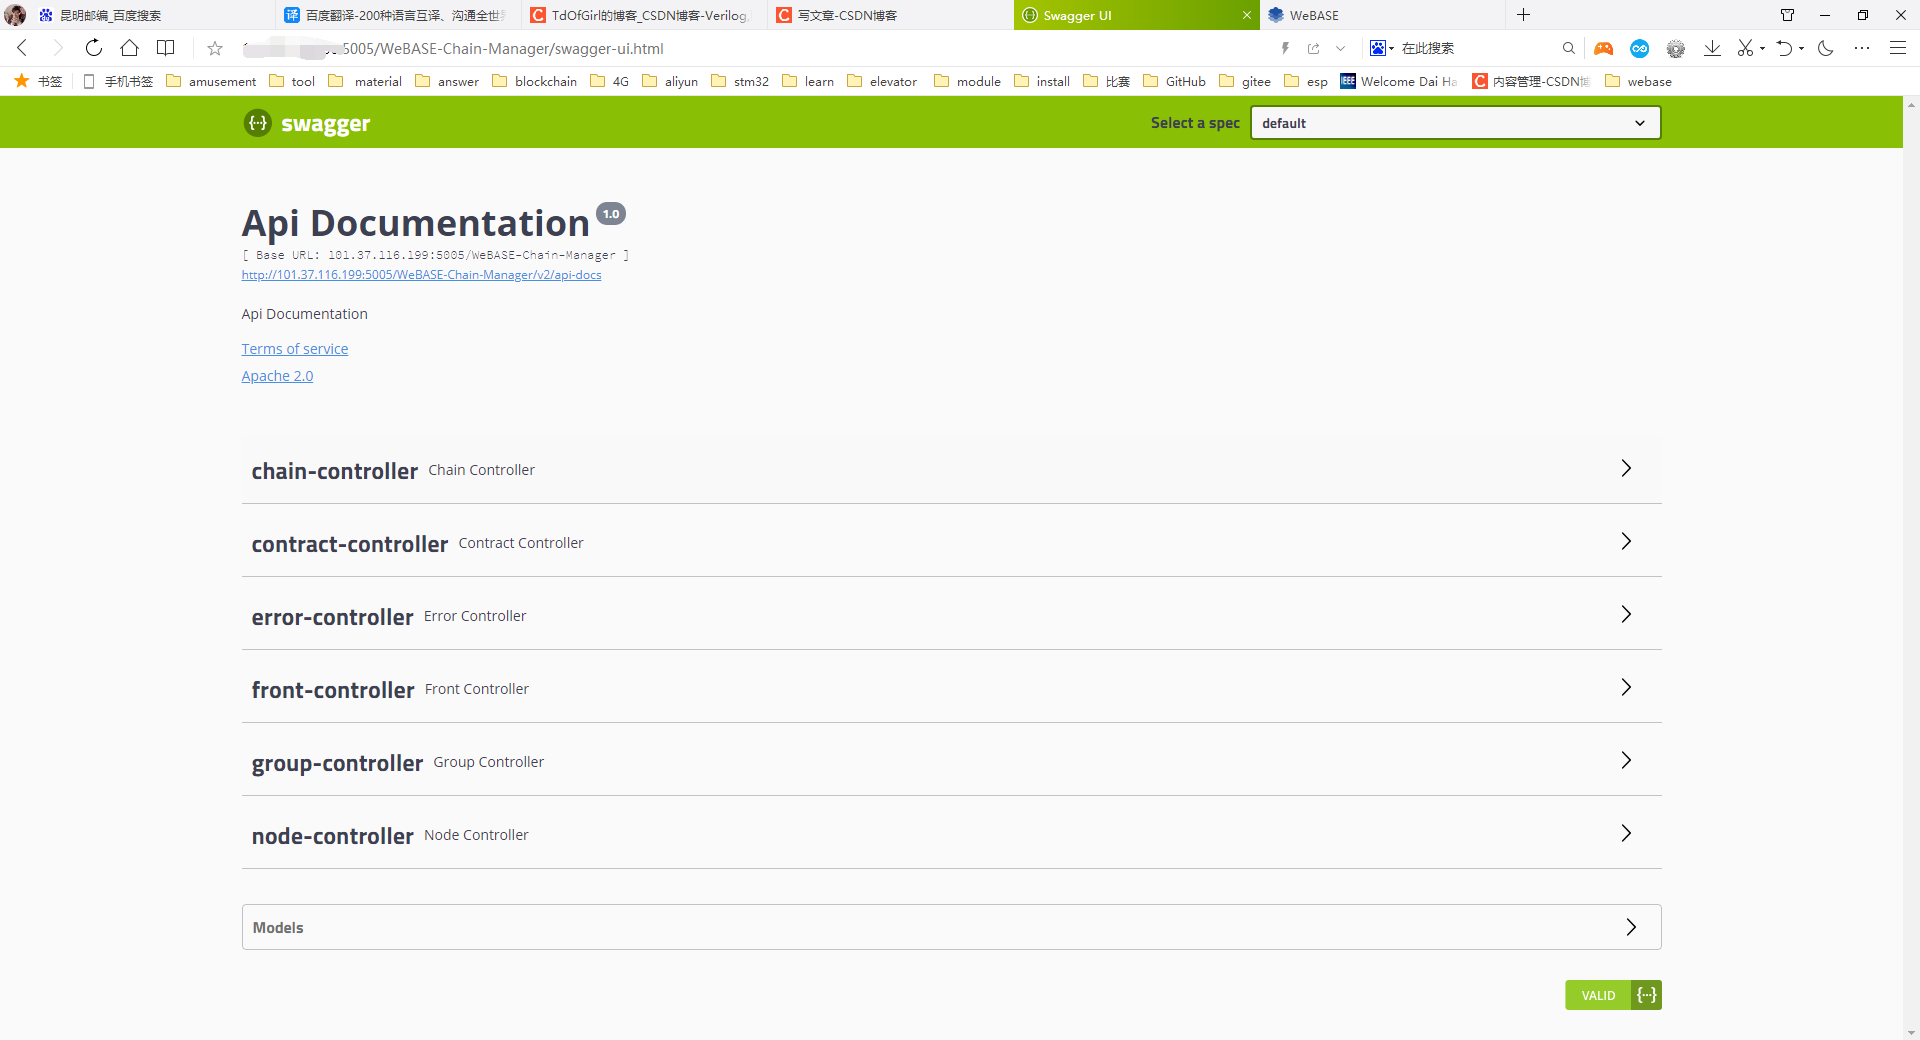Open the download manager icon
Screen dimensions: 1920x1040
1713,48
